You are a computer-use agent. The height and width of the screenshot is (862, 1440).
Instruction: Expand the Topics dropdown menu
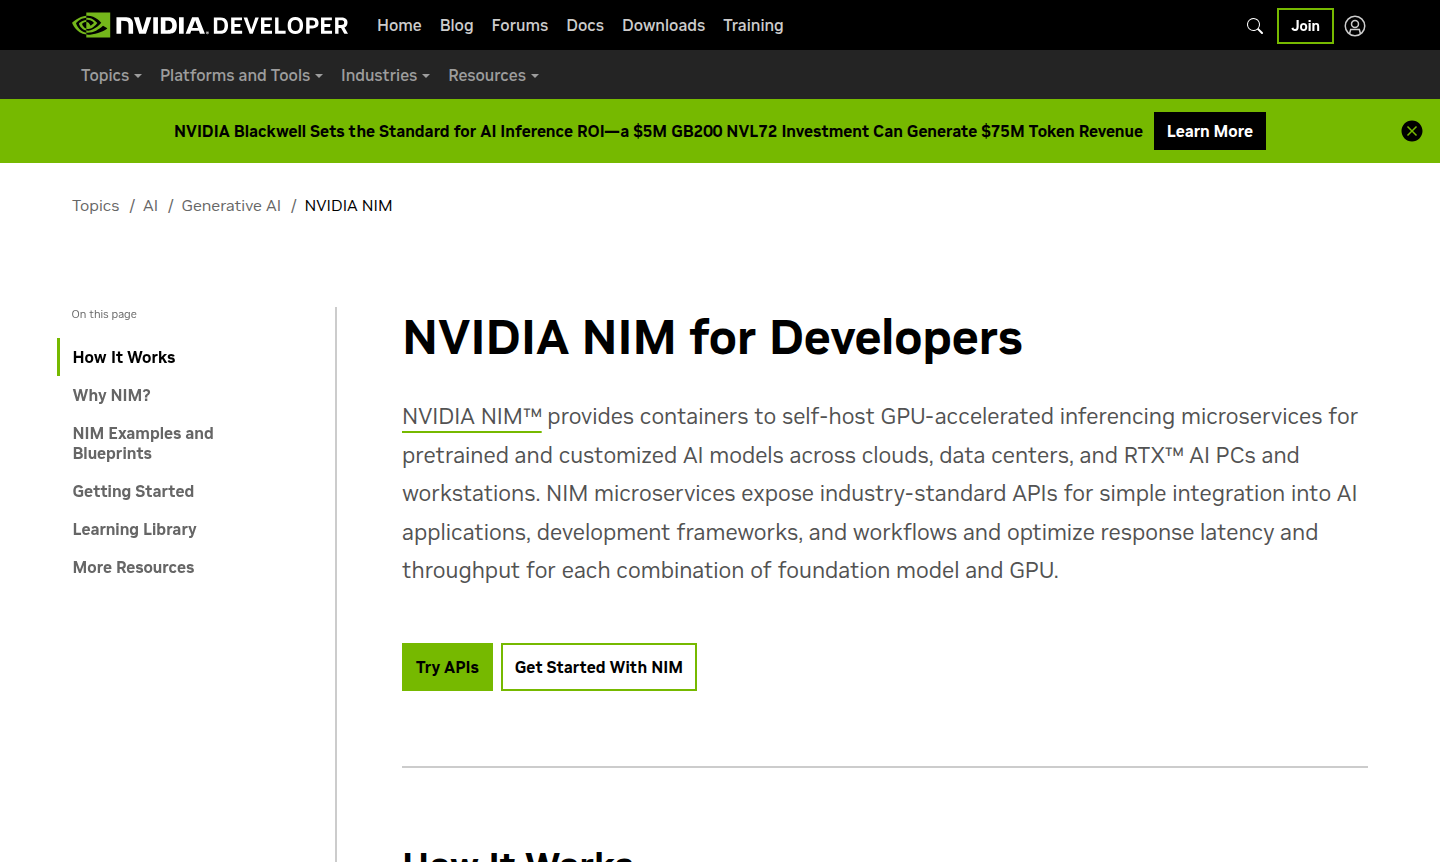pyautogui.click(x=111, y=75)
